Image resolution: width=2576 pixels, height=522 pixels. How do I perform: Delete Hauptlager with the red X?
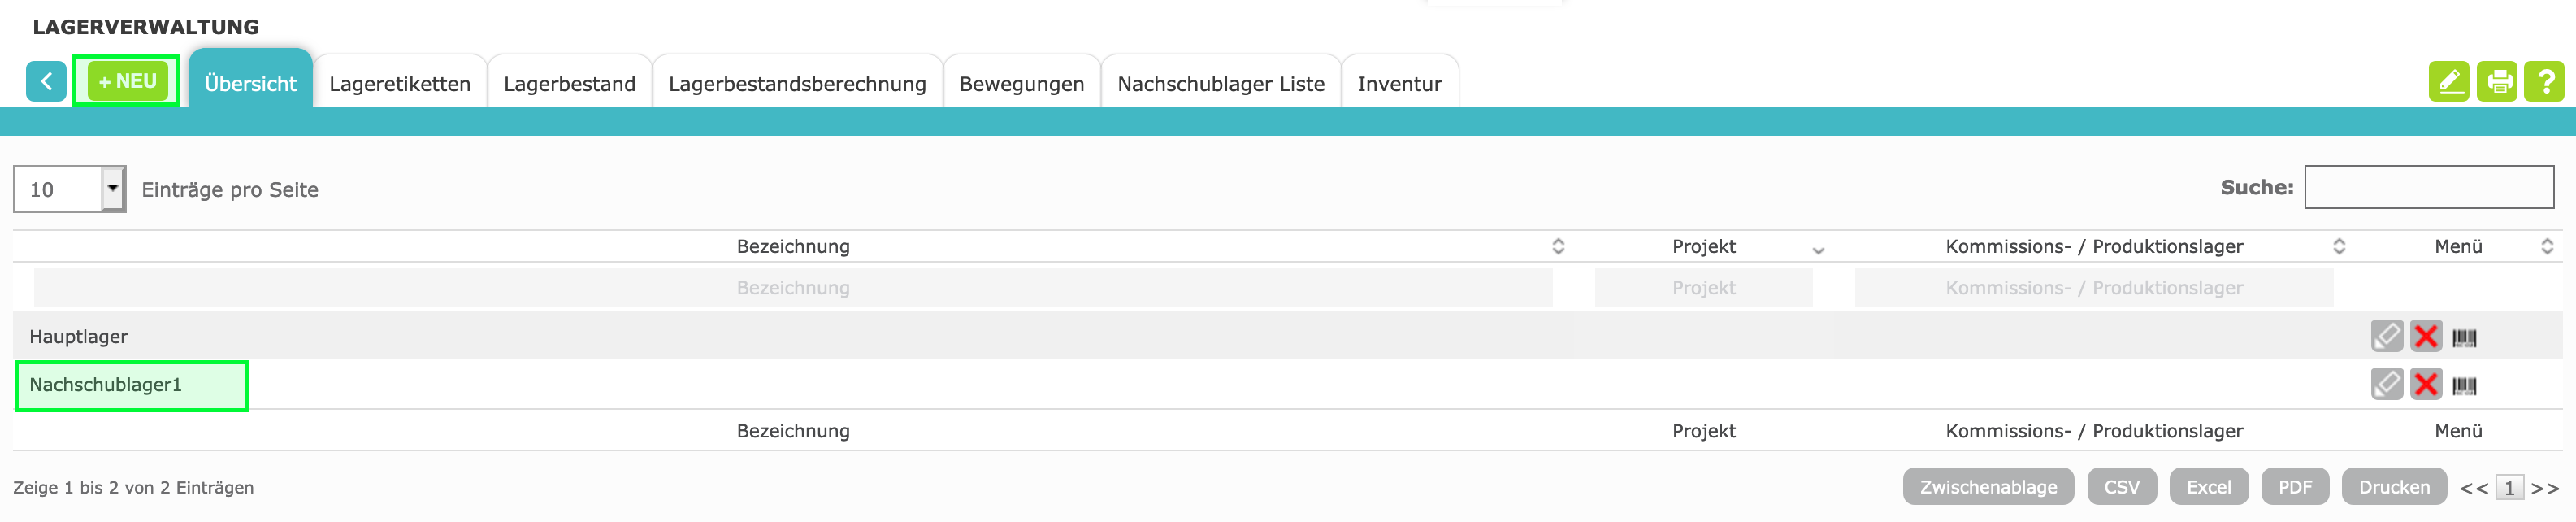tap(2425, 336)
